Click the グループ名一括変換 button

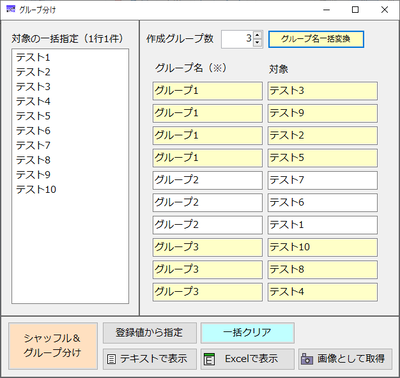pyautogui.click(x=316, y=39)
